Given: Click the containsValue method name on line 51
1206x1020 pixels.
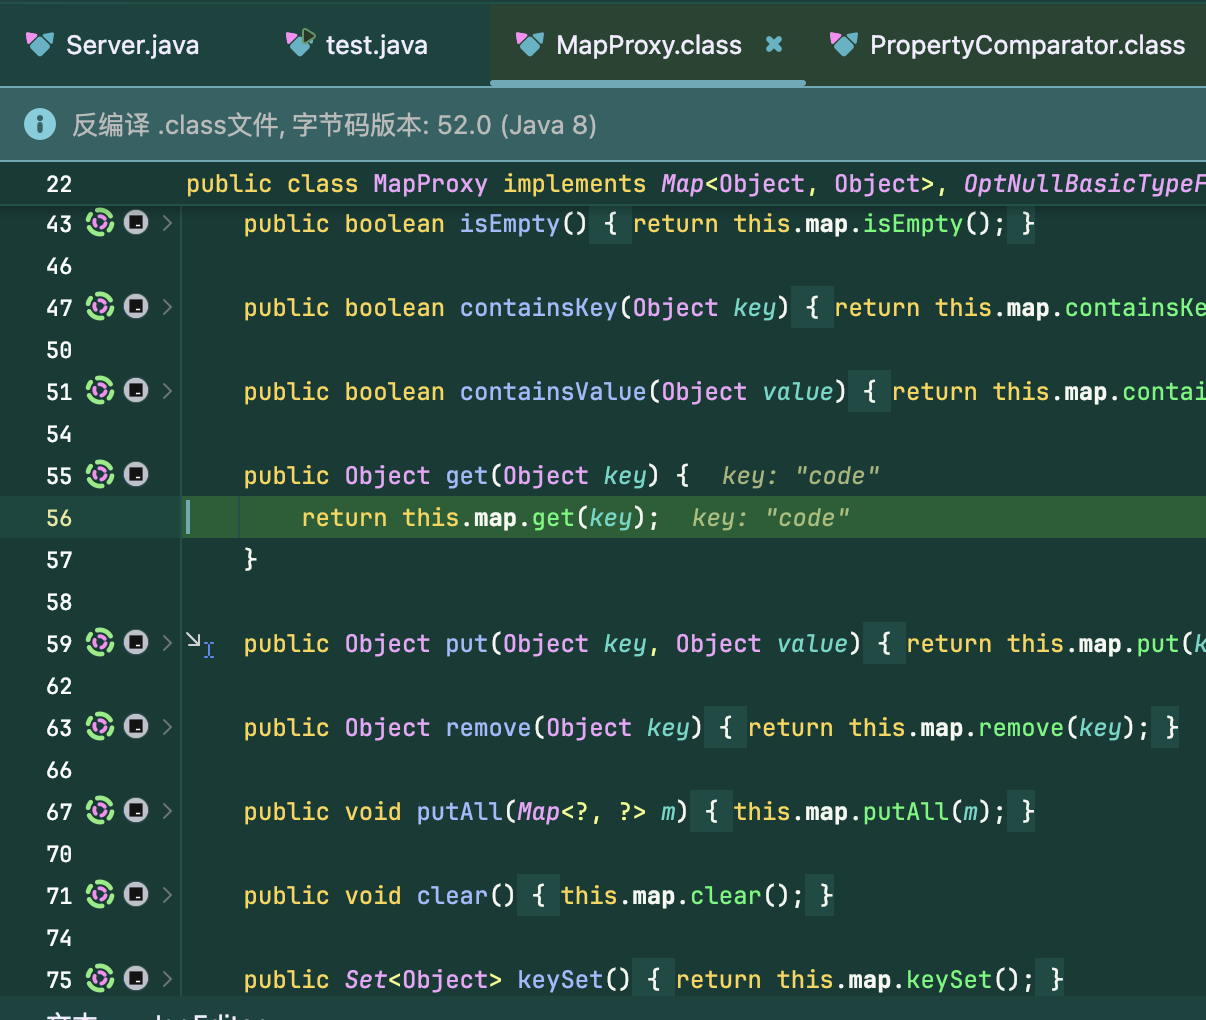Looking at the screenshot, I should tap(553, 391).
